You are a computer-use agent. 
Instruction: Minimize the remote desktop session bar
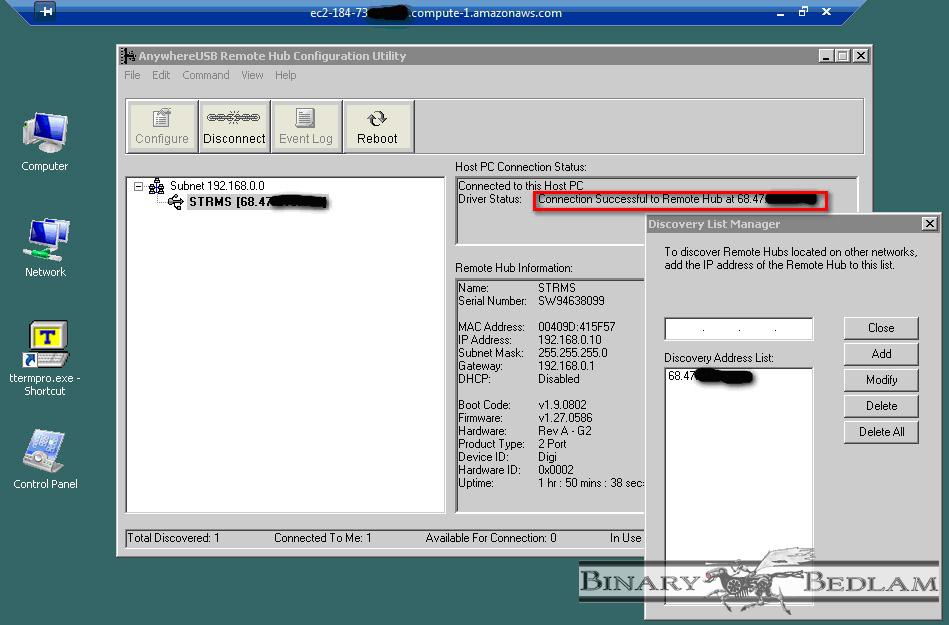[x=781, y=12]
